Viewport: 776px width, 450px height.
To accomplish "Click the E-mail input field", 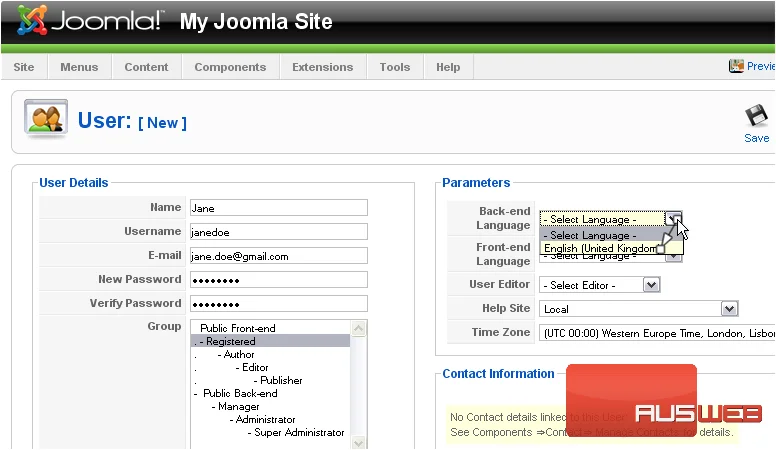I will click(279, 256).
